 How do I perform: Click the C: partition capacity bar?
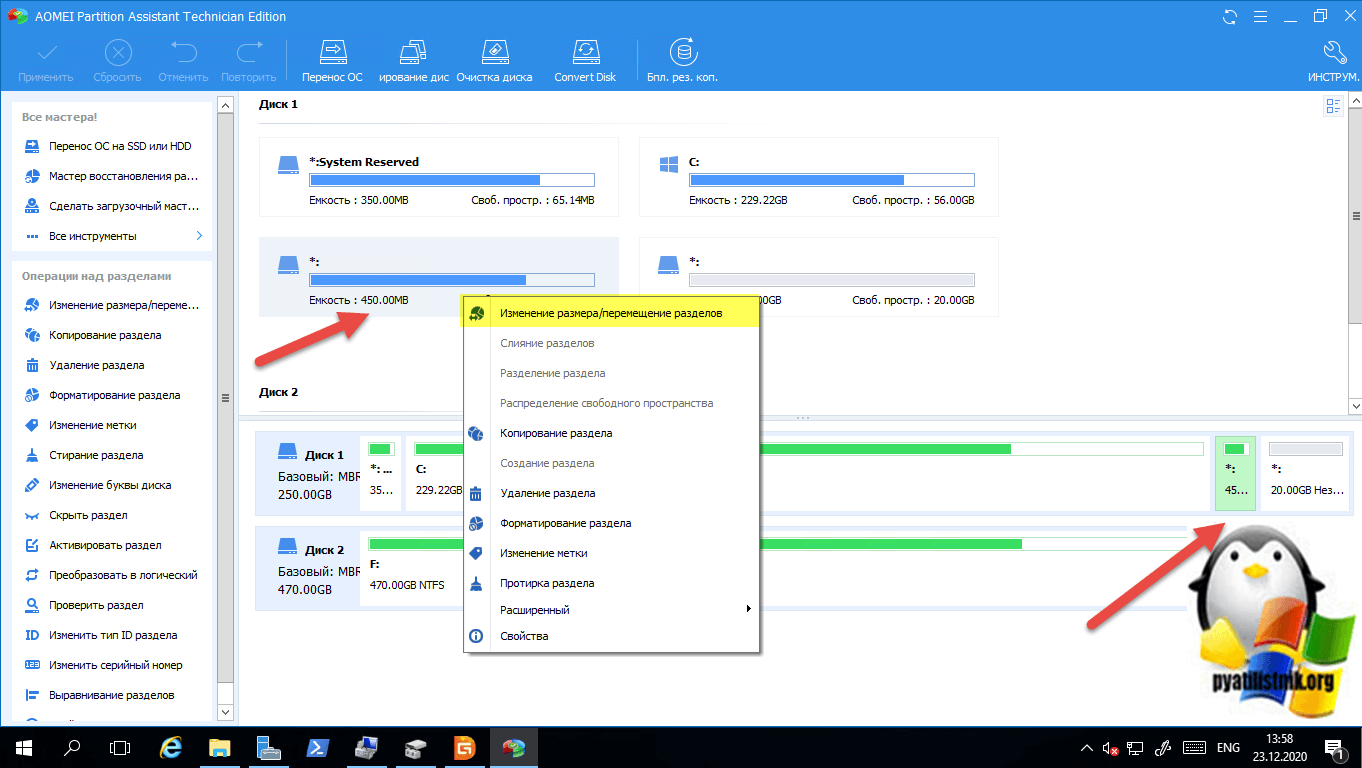pyautogui.click(x=831, y=180)
